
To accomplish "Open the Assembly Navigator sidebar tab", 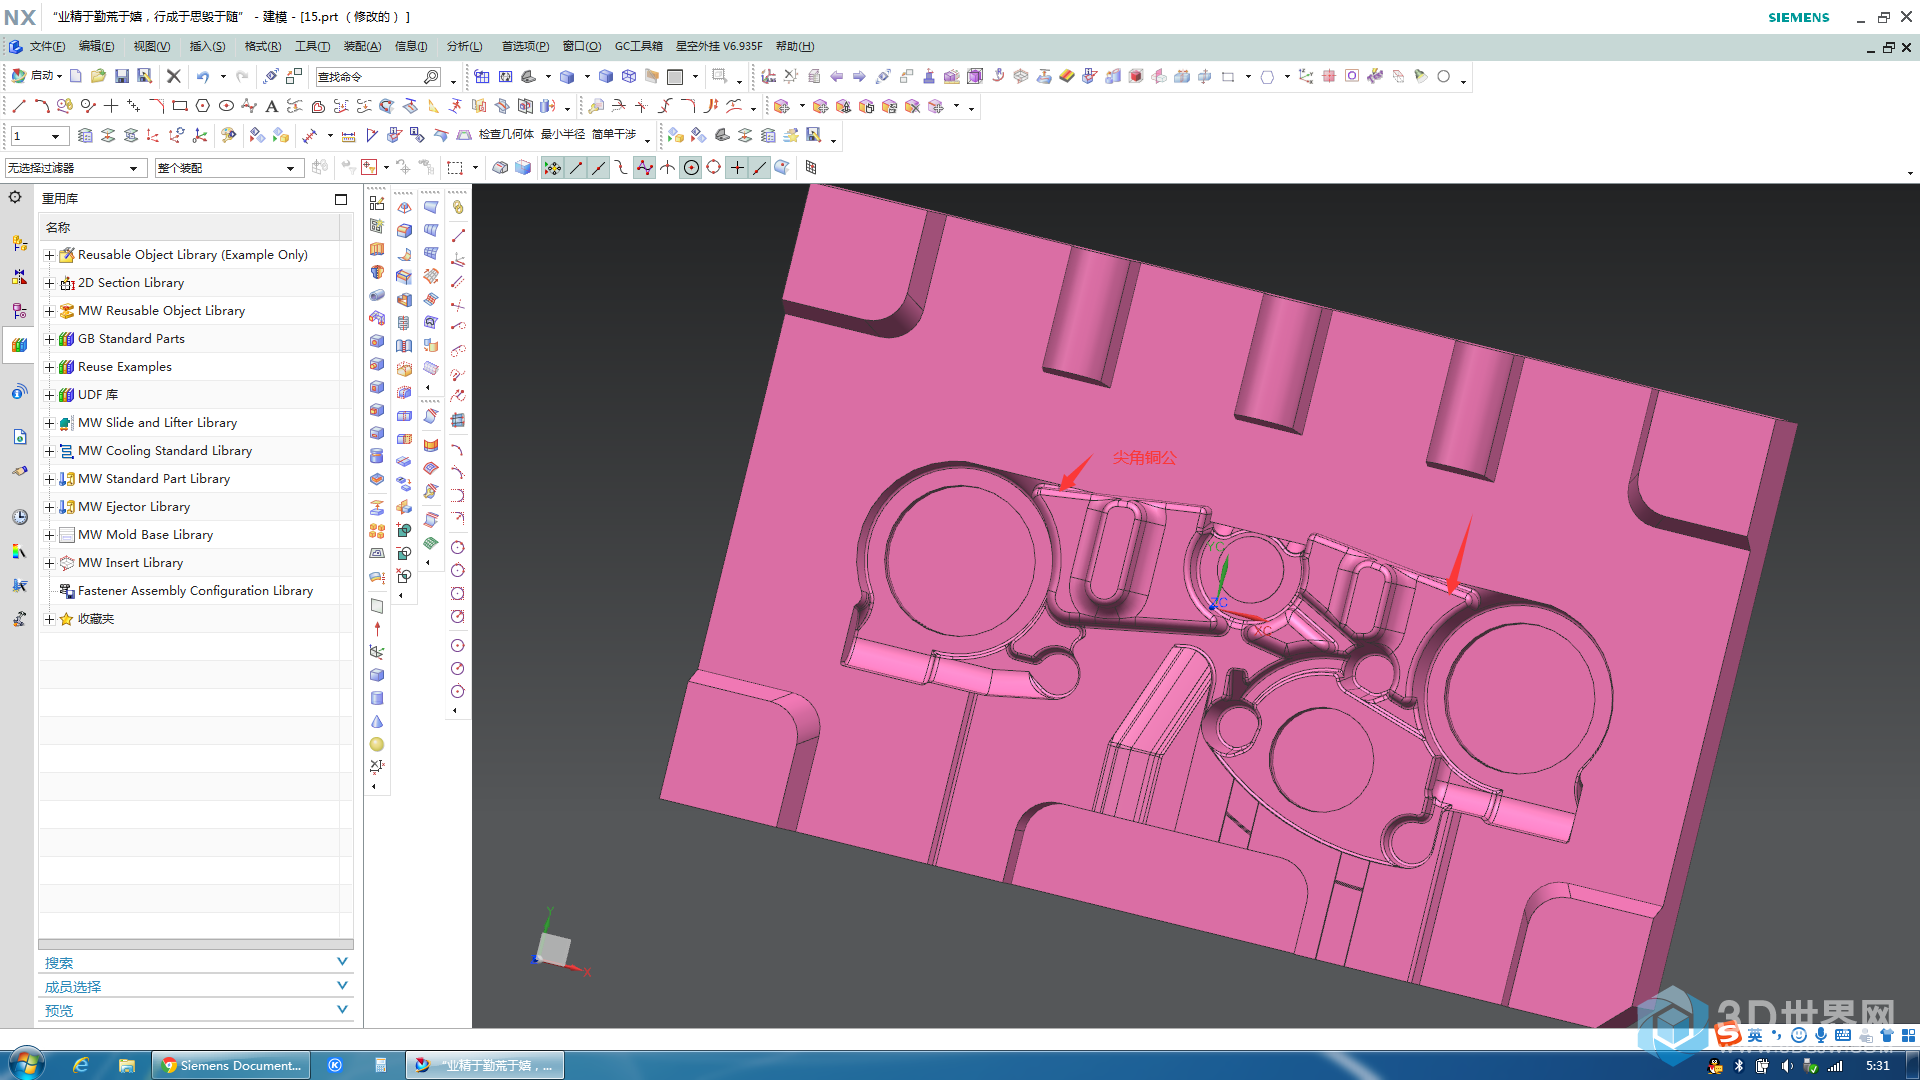I will pos(19,243).
